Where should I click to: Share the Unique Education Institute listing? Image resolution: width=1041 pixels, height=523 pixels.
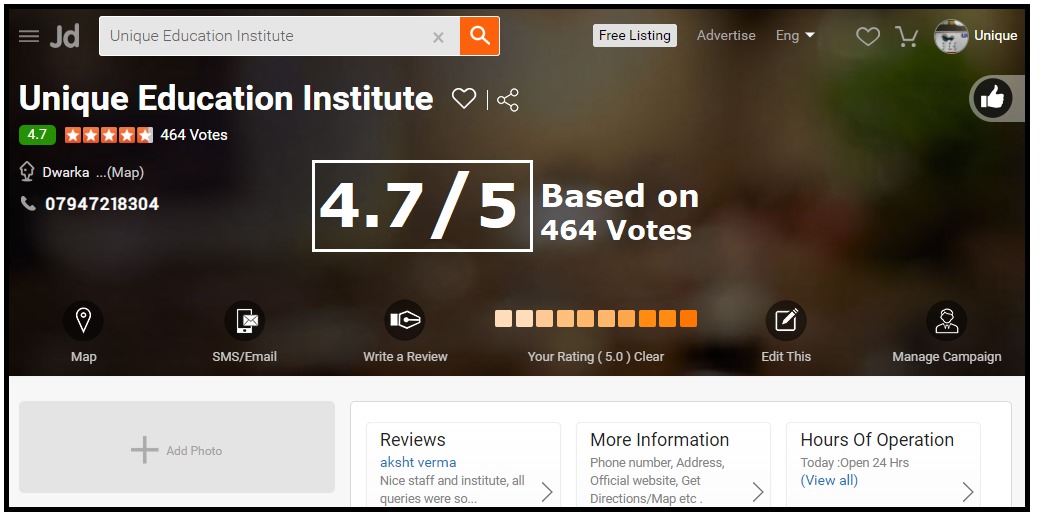point(508,100)
